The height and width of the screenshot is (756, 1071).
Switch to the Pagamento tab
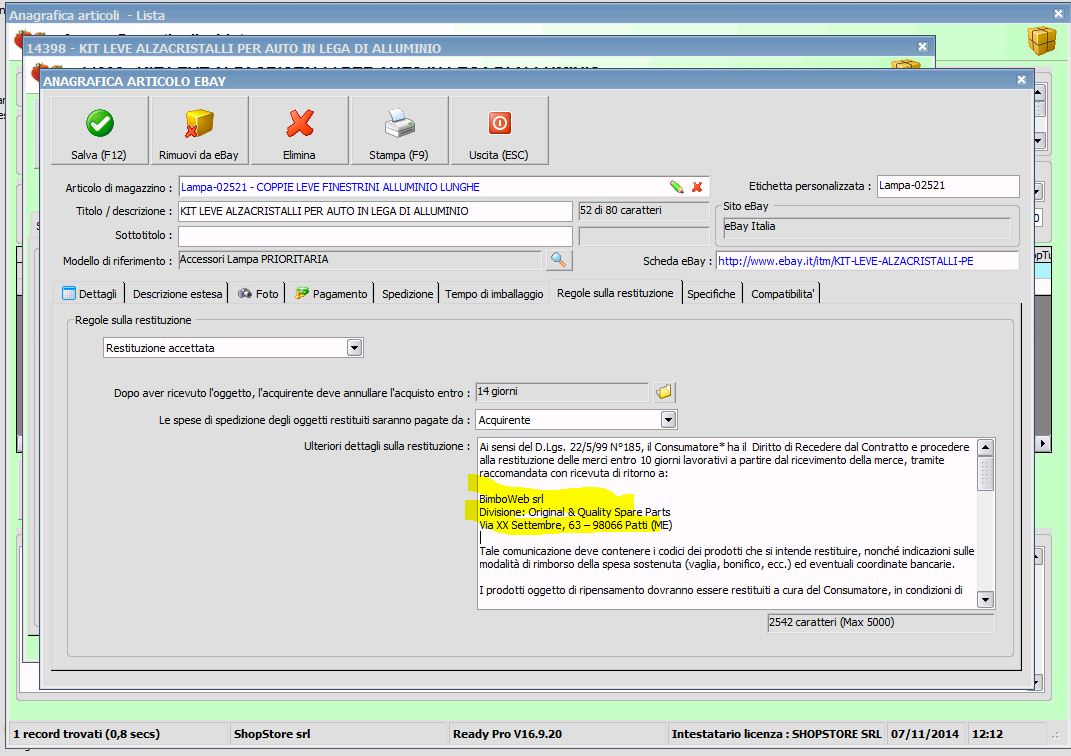coord(331,294)
